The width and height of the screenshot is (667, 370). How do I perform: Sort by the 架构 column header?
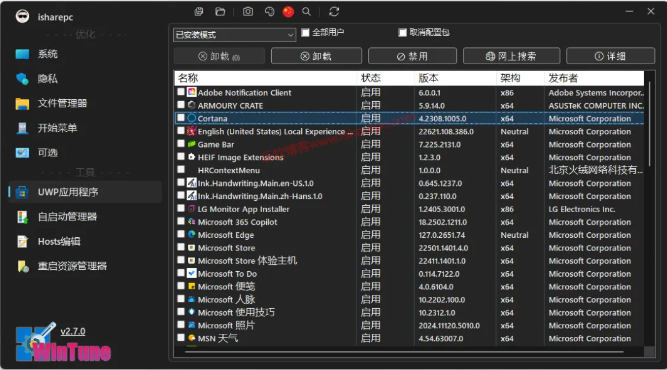click(x=520, y=78)
